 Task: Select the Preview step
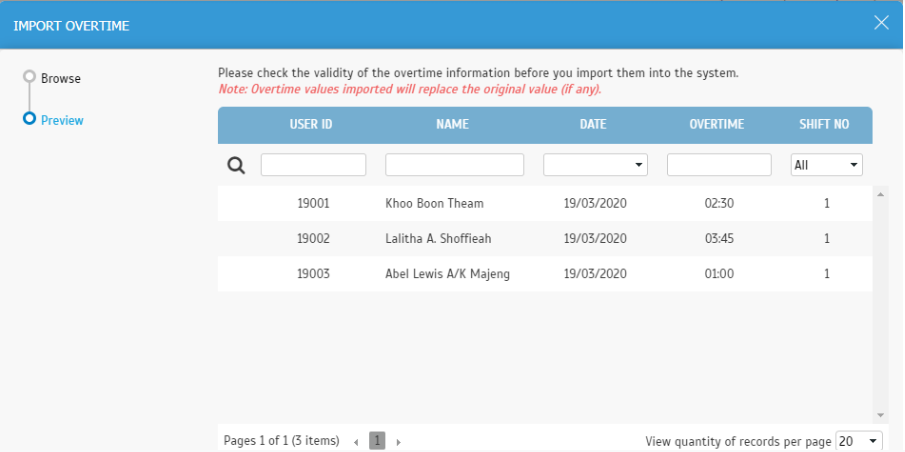[62, 120]
